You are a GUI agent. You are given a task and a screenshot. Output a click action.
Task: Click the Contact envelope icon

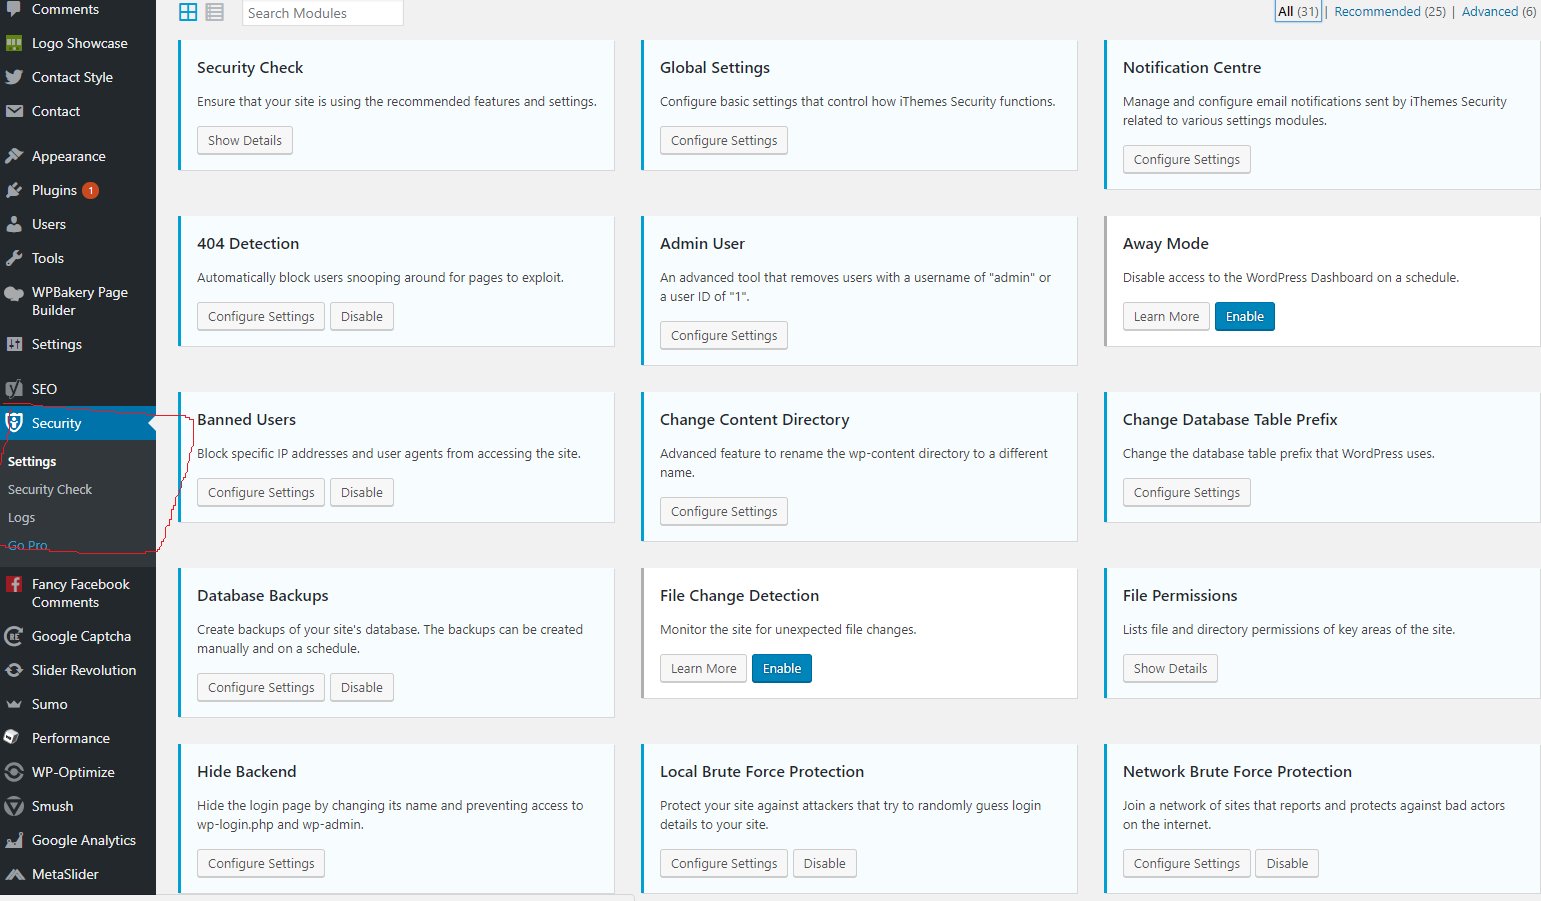pos(14,111)
